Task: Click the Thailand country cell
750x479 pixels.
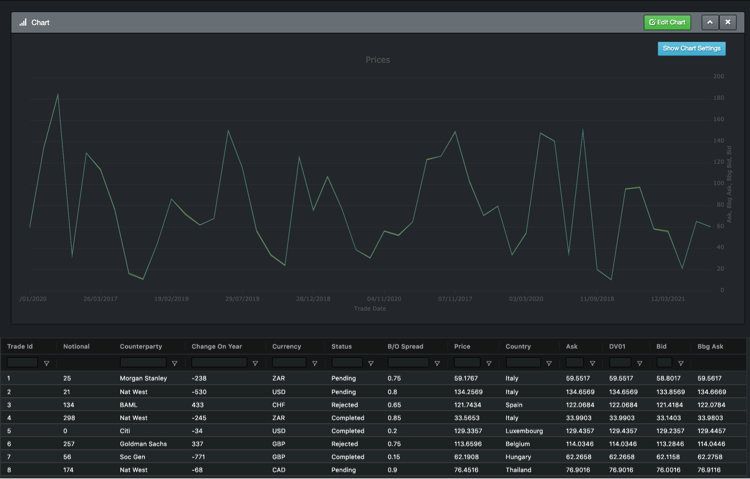Action: pos(518,470)
